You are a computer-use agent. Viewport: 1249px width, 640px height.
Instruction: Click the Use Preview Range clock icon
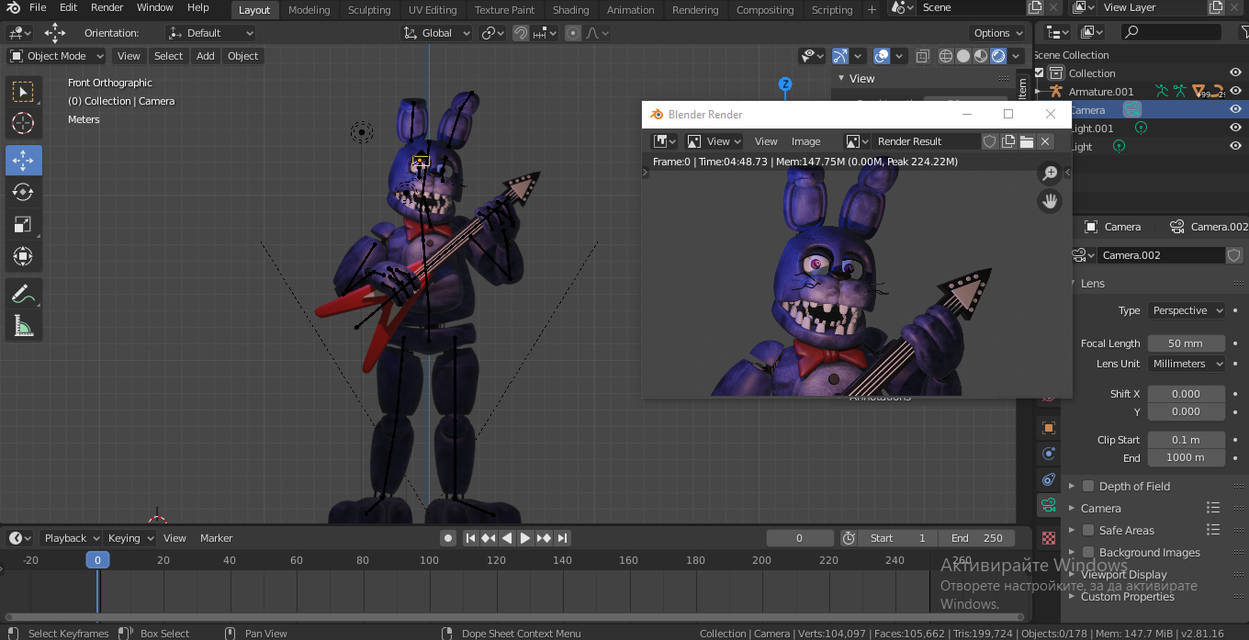tap(848, 538)
